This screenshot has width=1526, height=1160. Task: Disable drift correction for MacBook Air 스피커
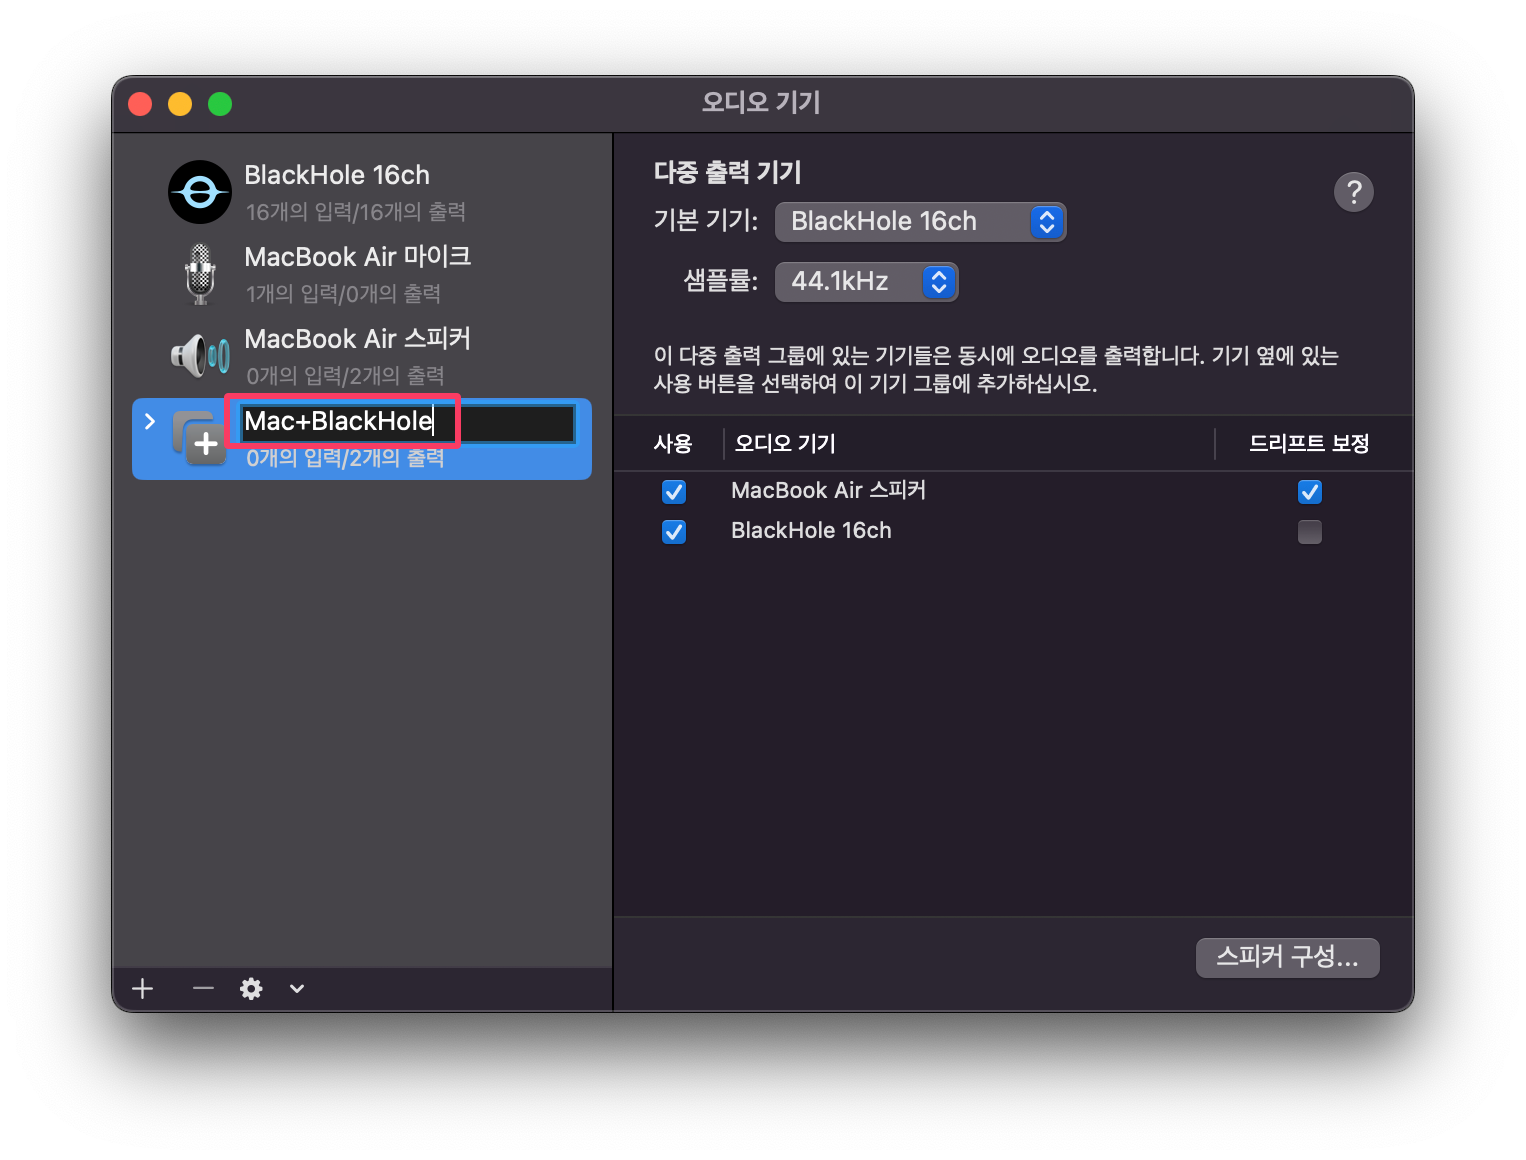(x=1310, y=491)
